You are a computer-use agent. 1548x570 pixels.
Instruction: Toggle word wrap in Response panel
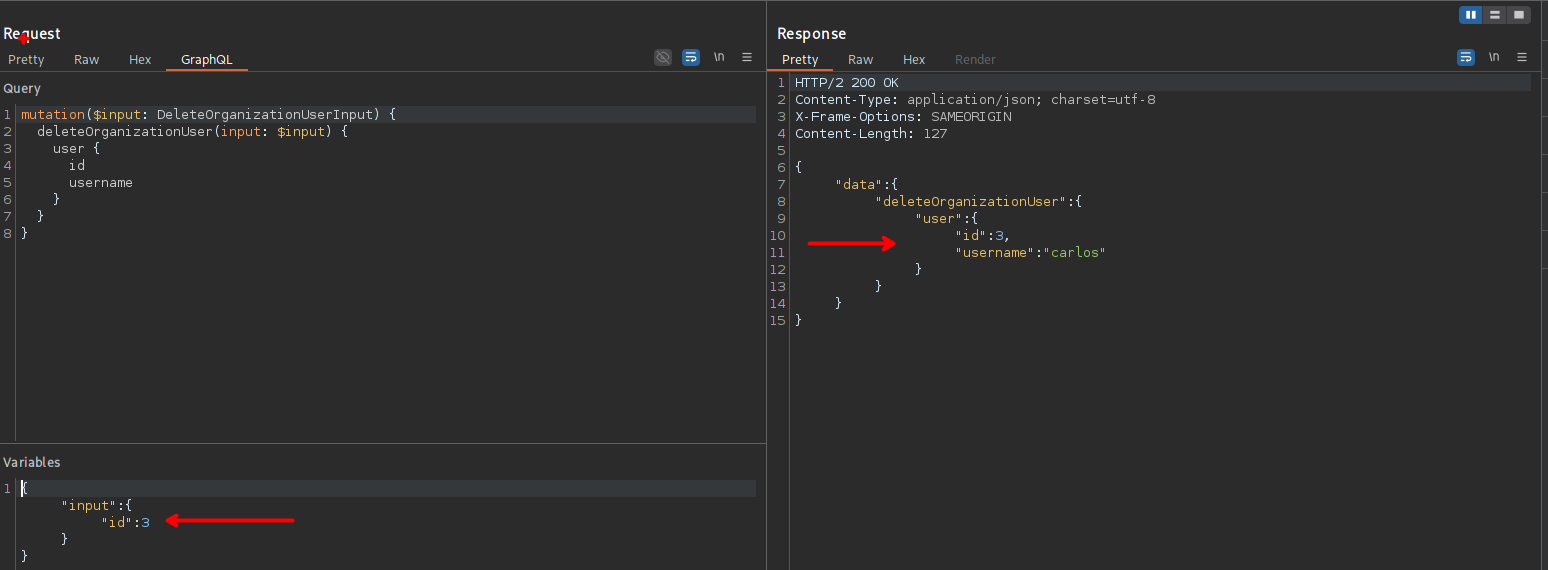coord(1466,58)
